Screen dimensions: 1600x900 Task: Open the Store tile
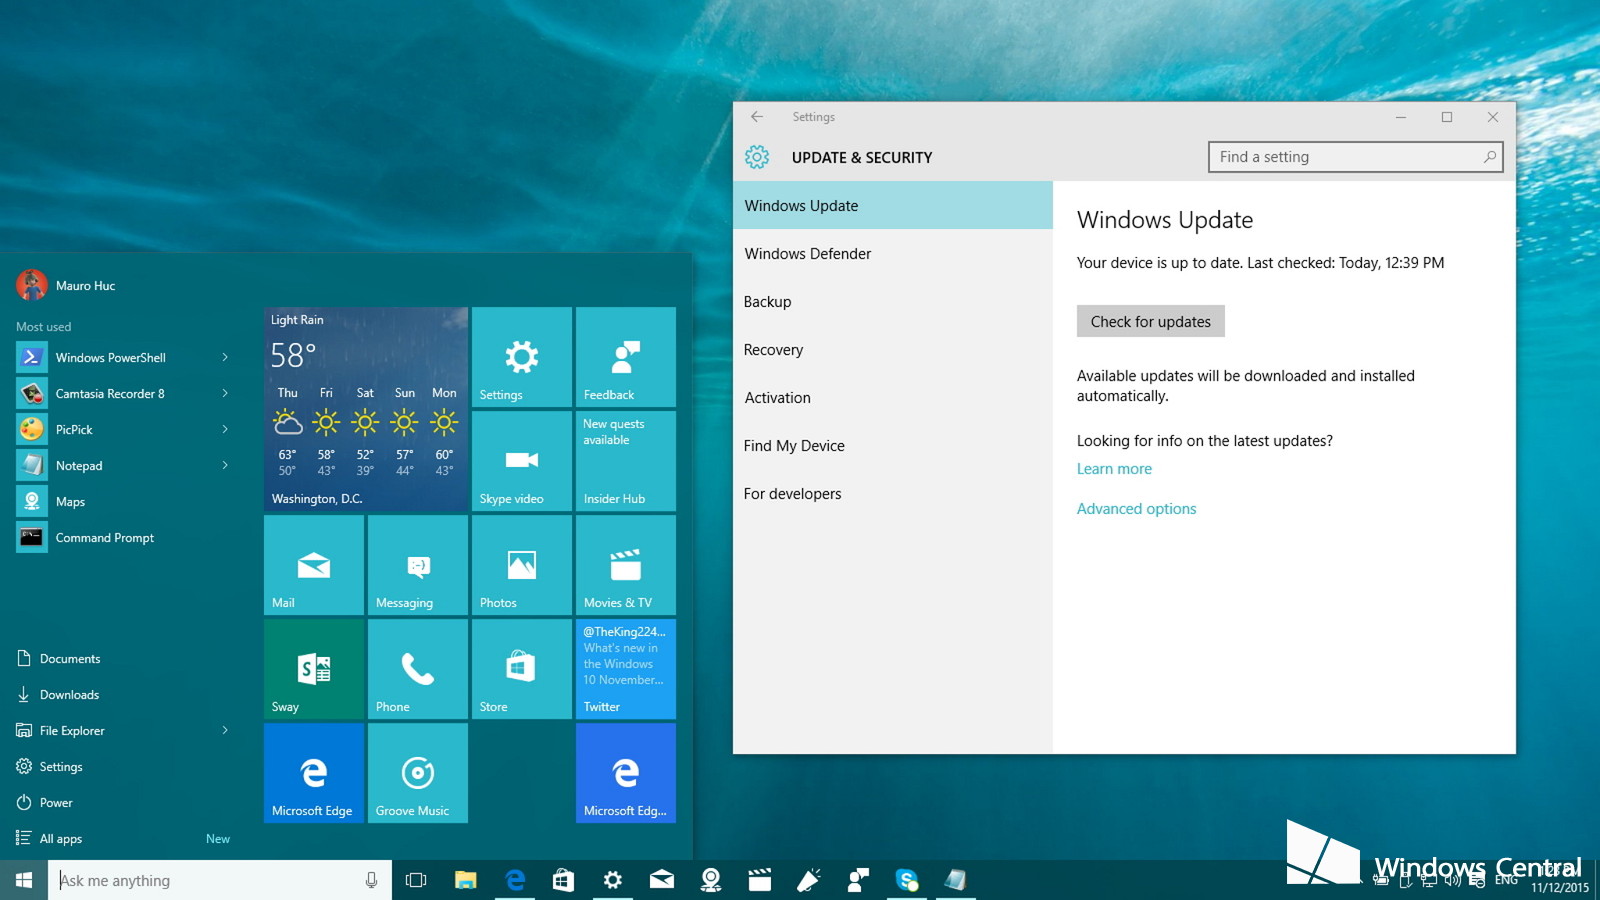click(x=522, y=668)
